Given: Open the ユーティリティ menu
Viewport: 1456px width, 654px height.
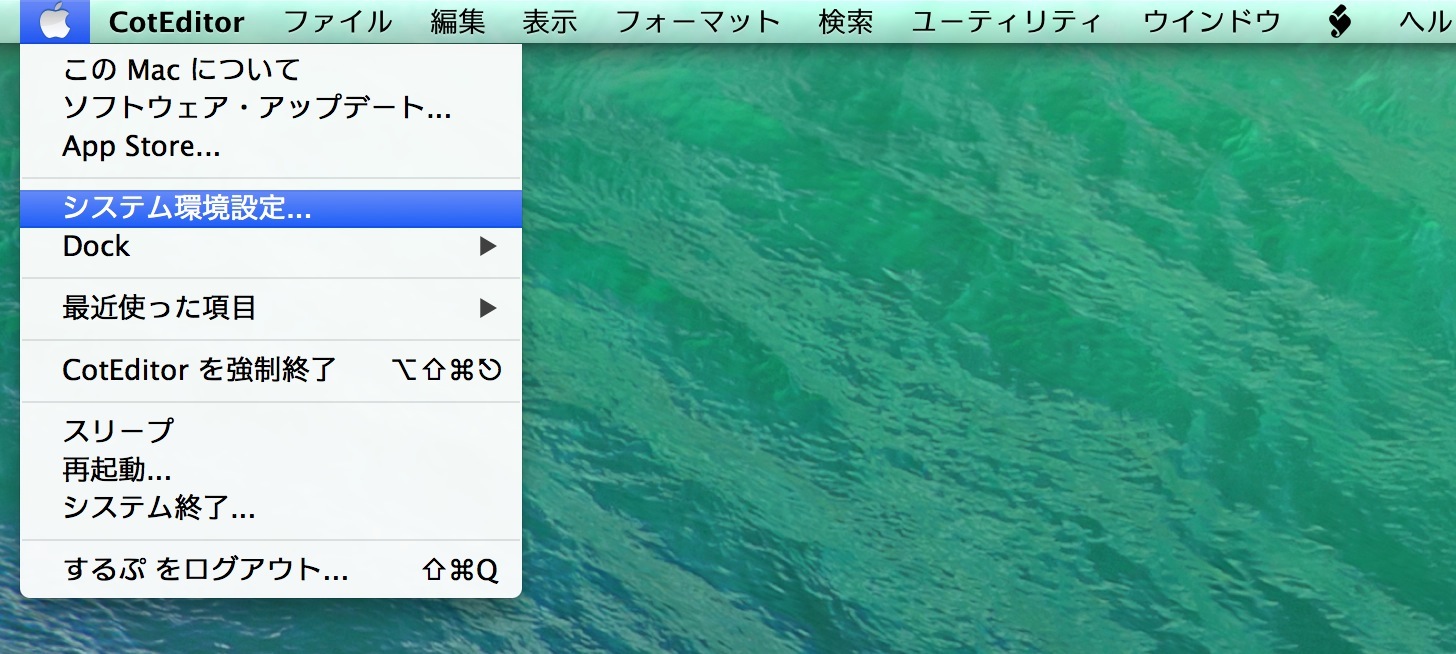Looking at the screenshot, I should [1008, 22].
